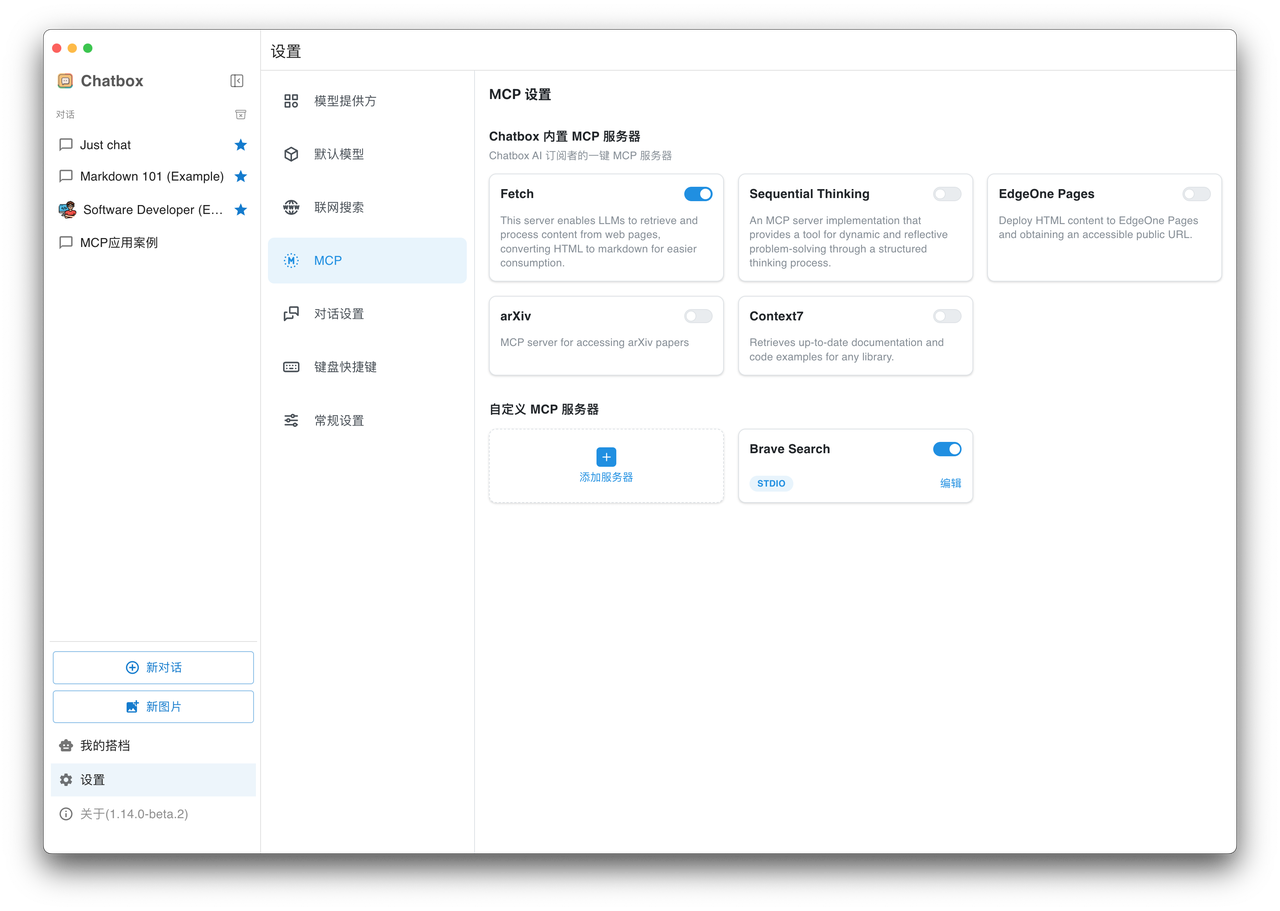Click the keyboard icon for 键盘快捷键
The image size is (1280, 911).
291,367
